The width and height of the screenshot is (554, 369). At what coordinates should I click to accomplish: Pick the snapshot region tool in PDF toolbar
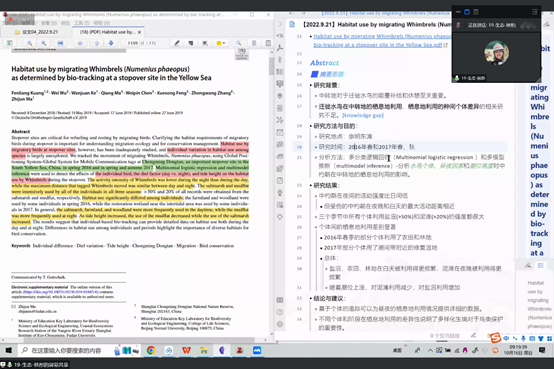click(x=205, y=43)
